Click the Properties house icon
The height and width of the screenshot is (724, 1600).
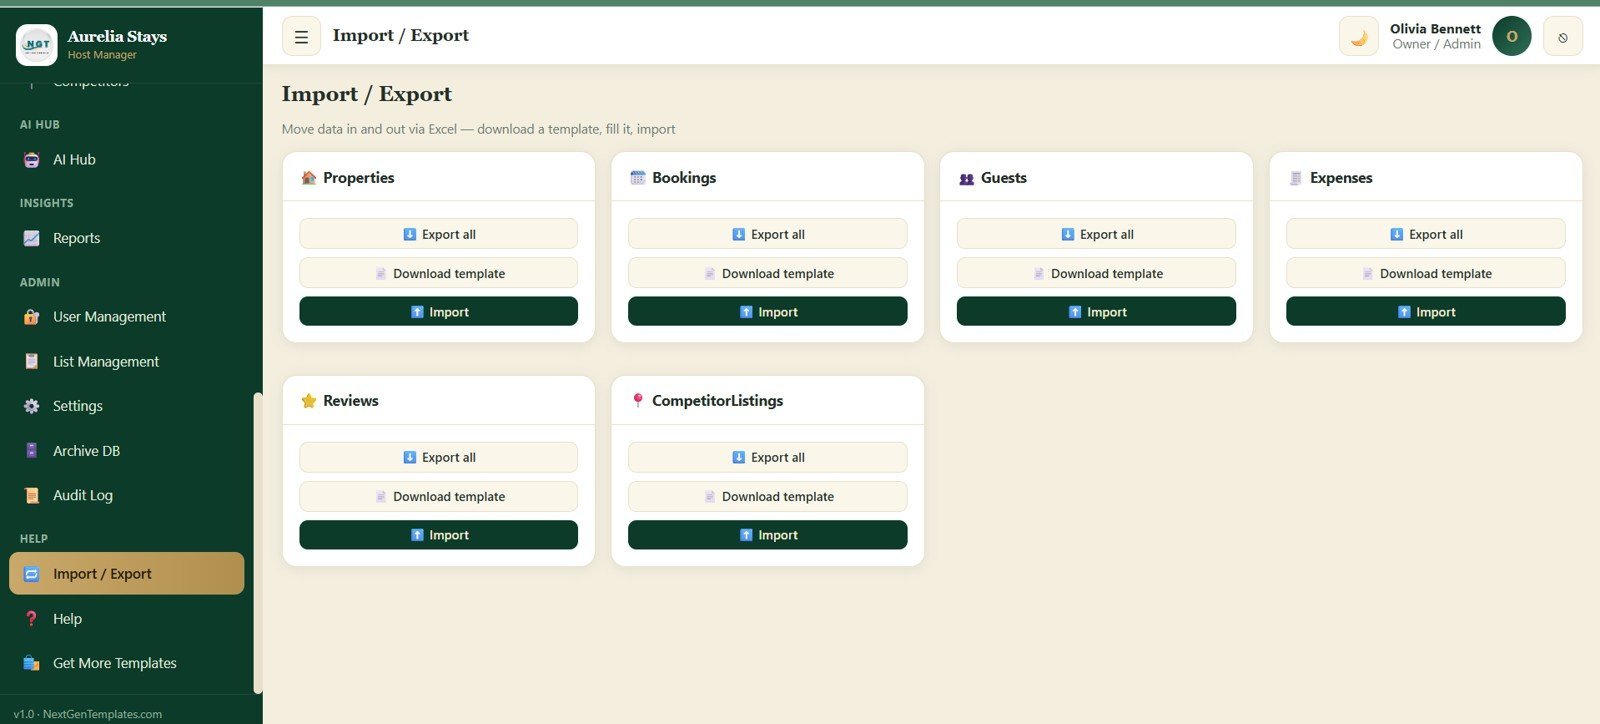(x=309, y=178)
